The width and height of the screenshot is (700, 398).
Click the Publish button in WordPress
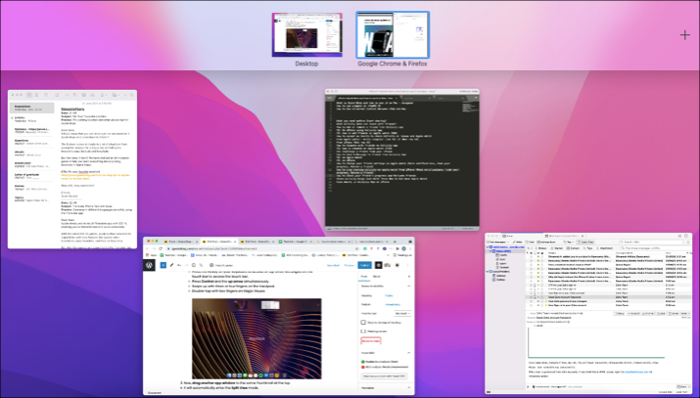coord(365,265)
